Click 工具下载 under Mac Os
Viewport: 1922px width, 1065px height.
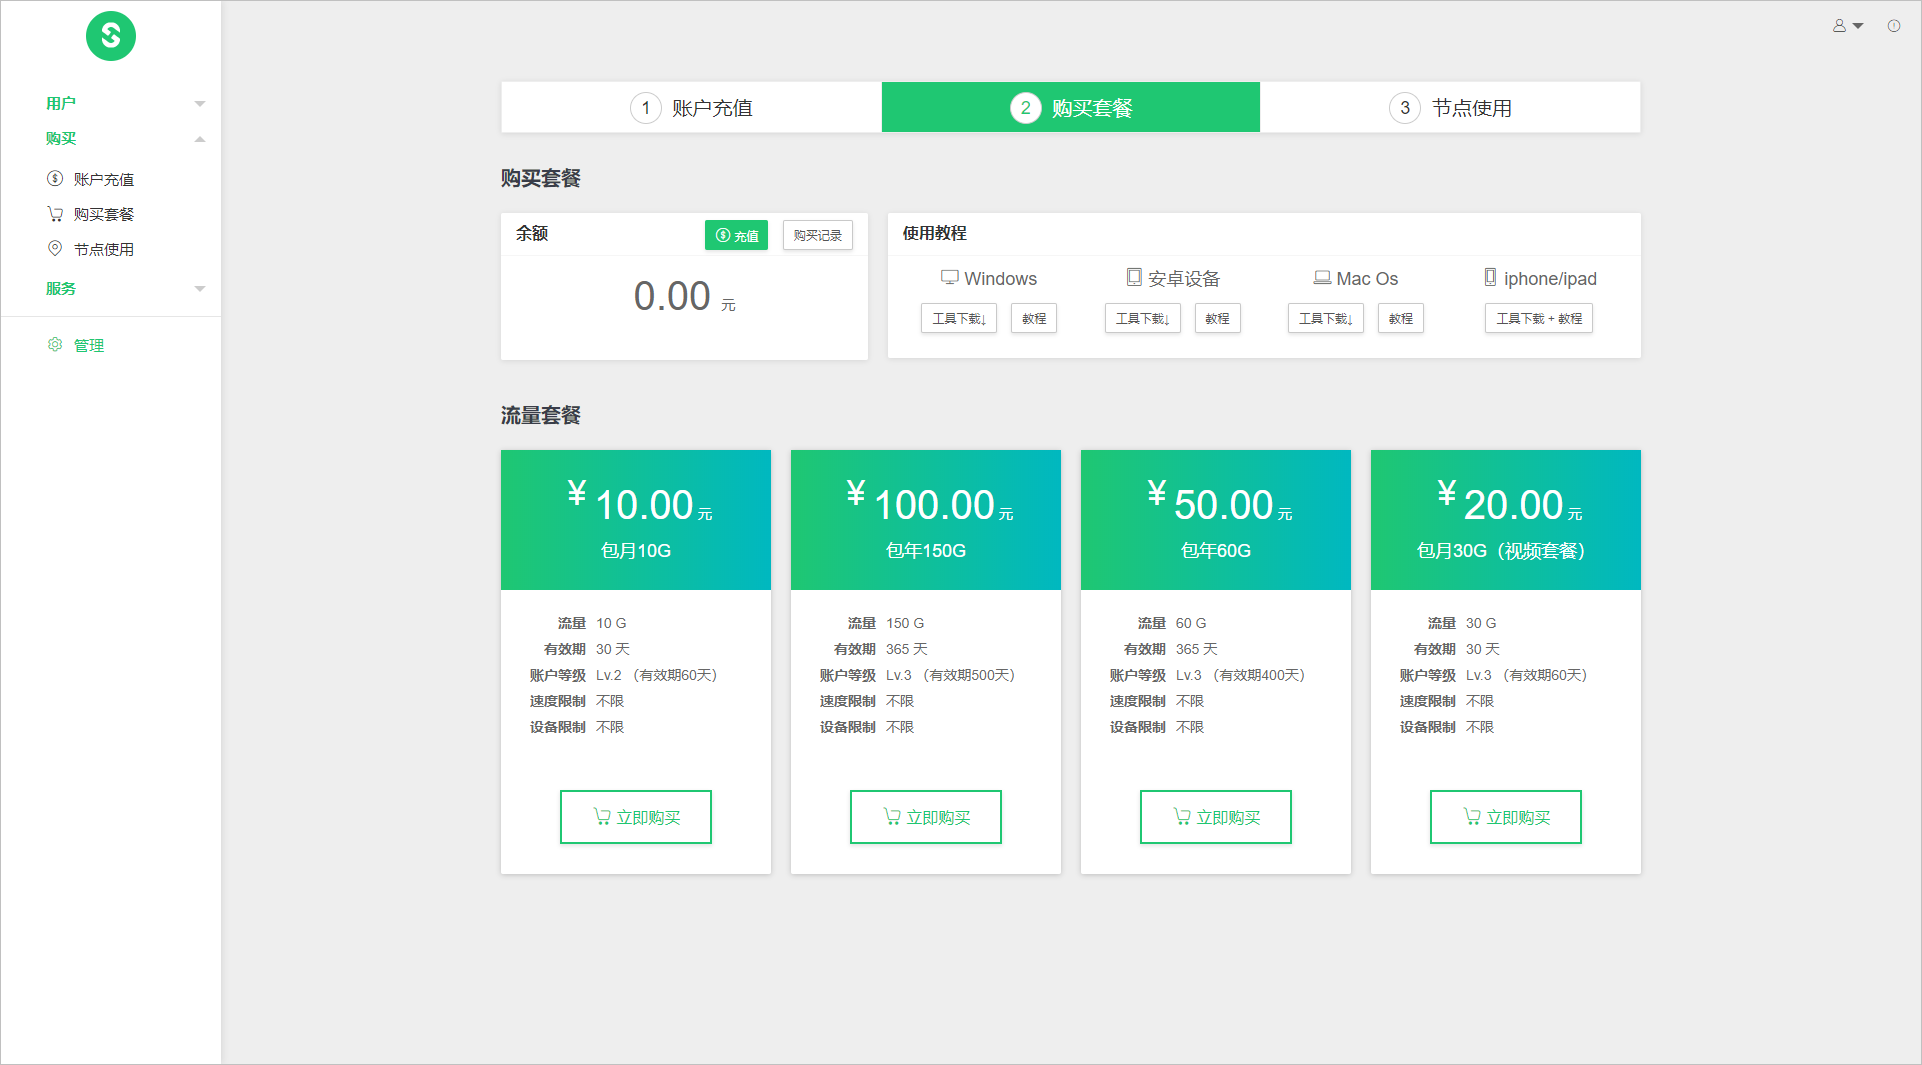pyautogui.click(x=1325, y=318)
